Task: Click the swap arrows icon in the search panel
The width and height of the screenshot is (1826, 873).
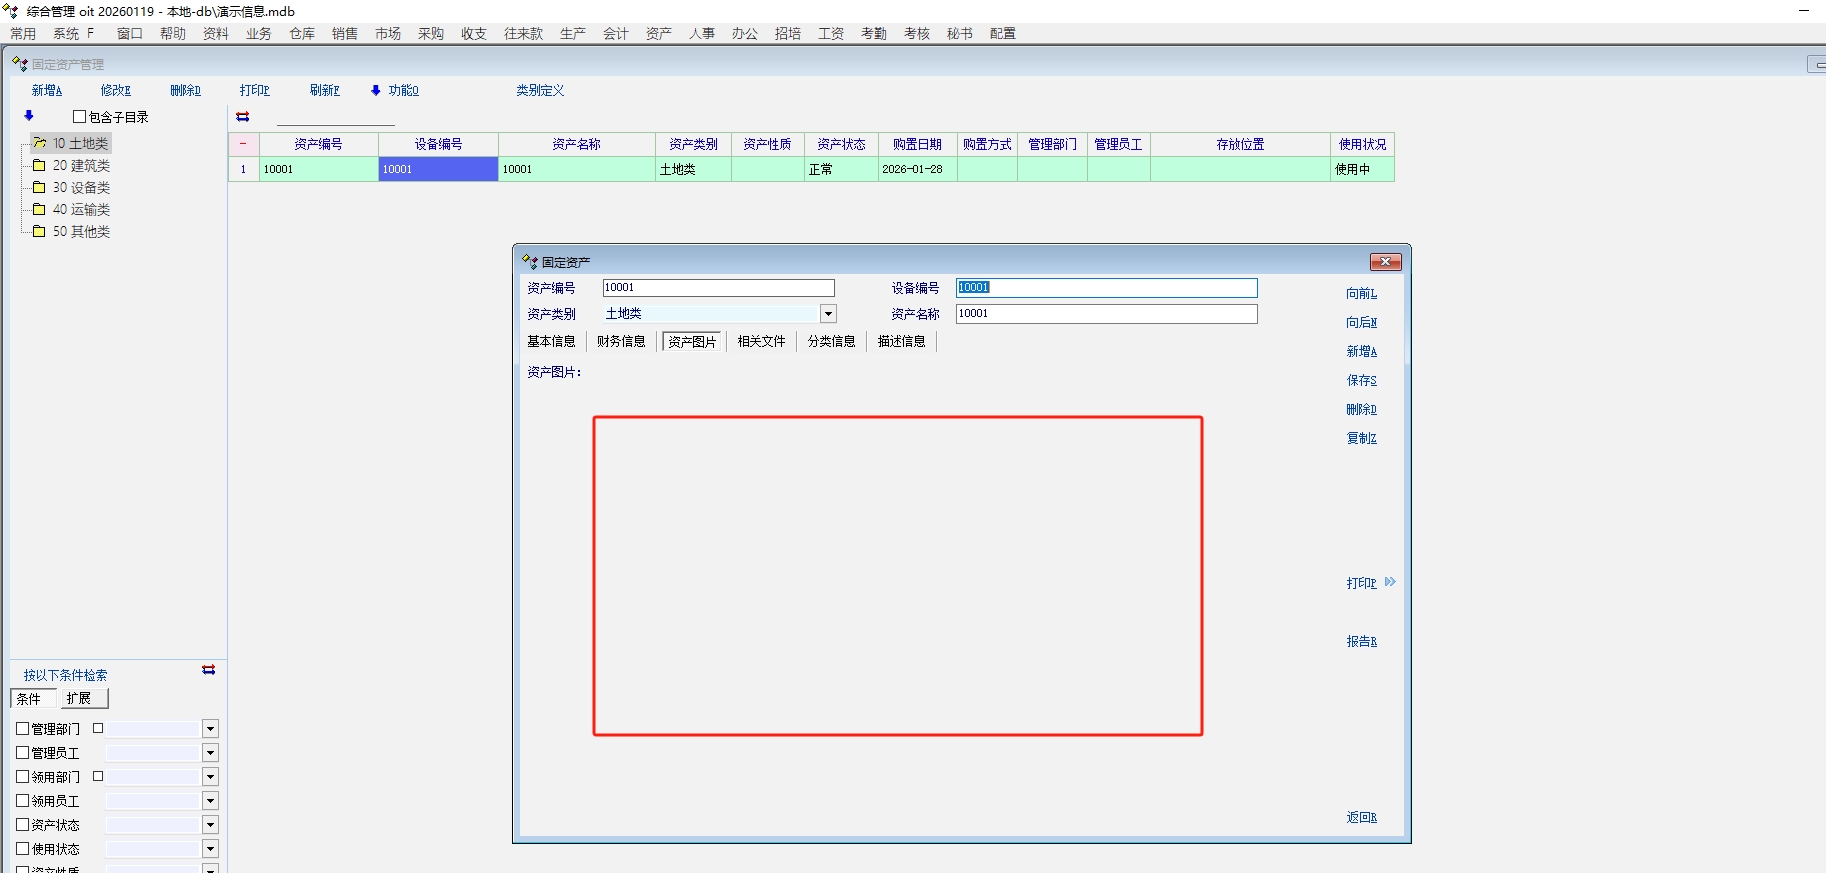Action: [208, 670]
